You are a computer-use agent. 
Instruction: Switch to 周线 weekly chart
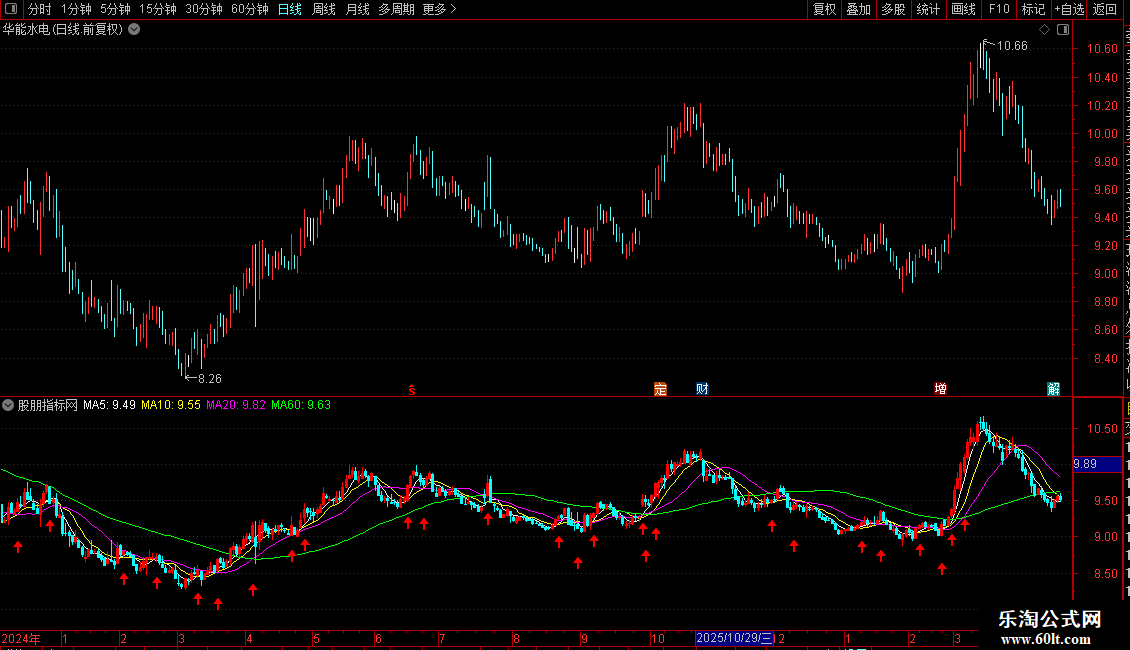point(324,9)
